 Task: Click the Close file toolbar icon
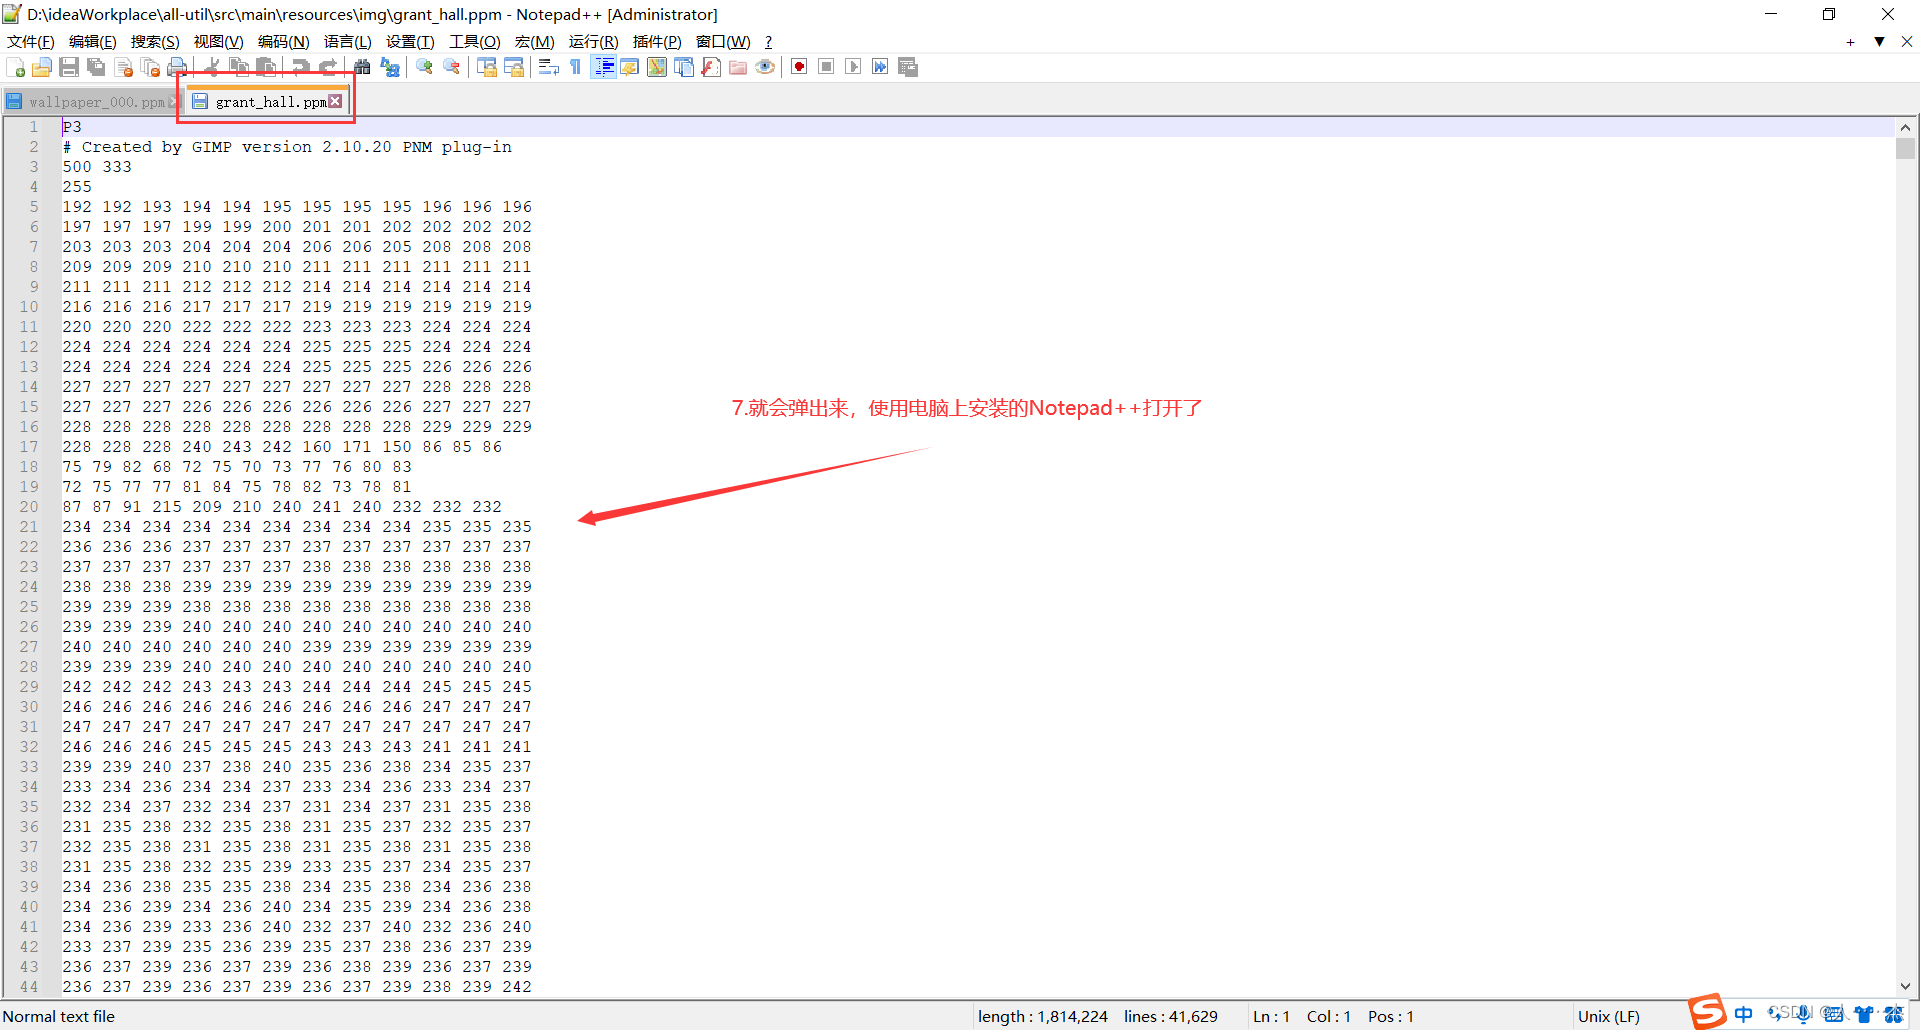click(124, 67)
